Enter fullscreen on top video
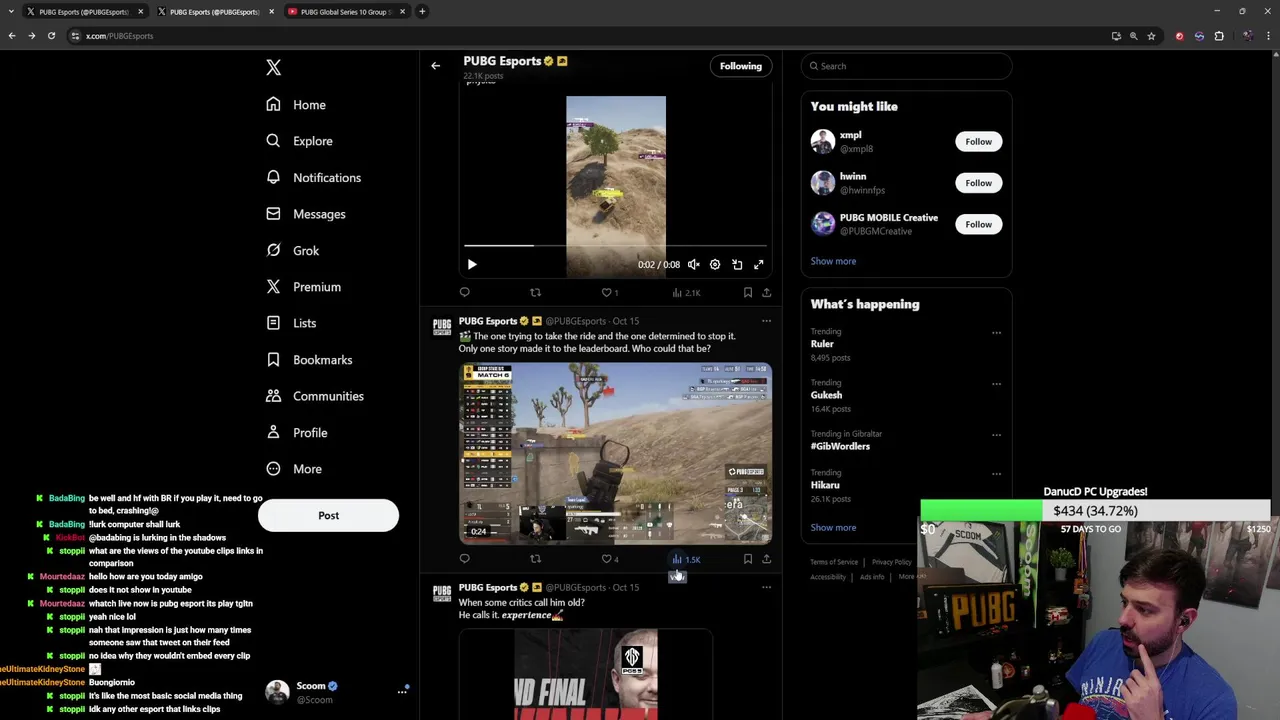 (759, 265)
